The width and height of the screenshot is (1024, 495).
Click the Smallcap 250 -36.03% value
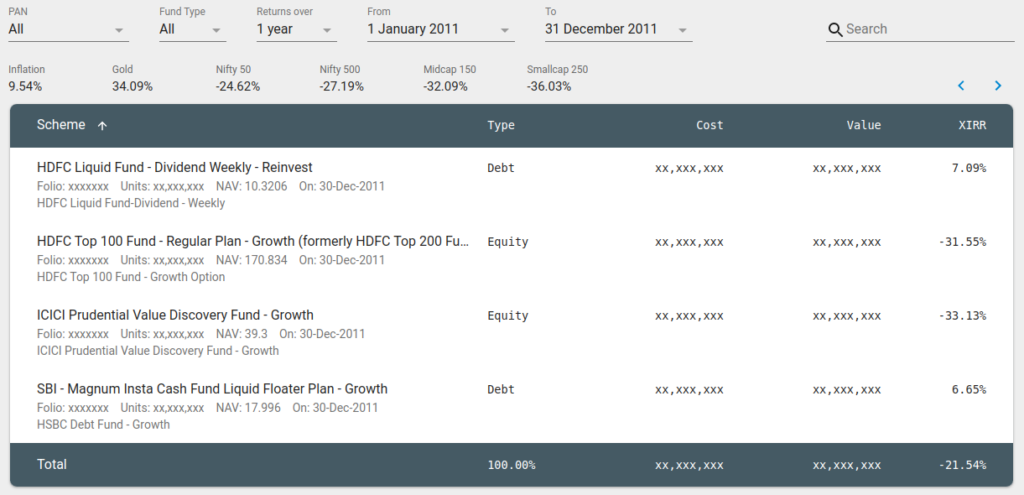[549, 86]
